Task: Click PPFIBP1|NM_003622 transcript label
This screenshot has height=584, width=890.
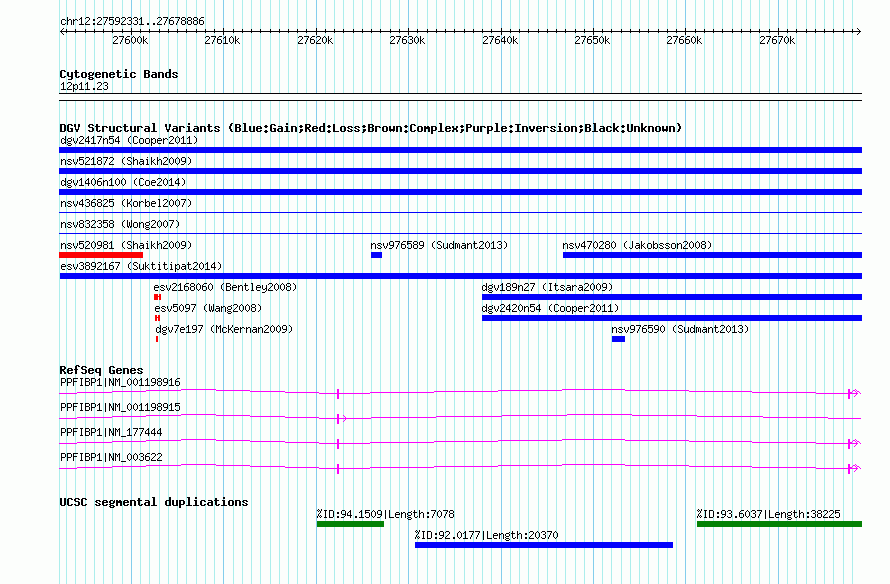Action: tap(111, 457)
